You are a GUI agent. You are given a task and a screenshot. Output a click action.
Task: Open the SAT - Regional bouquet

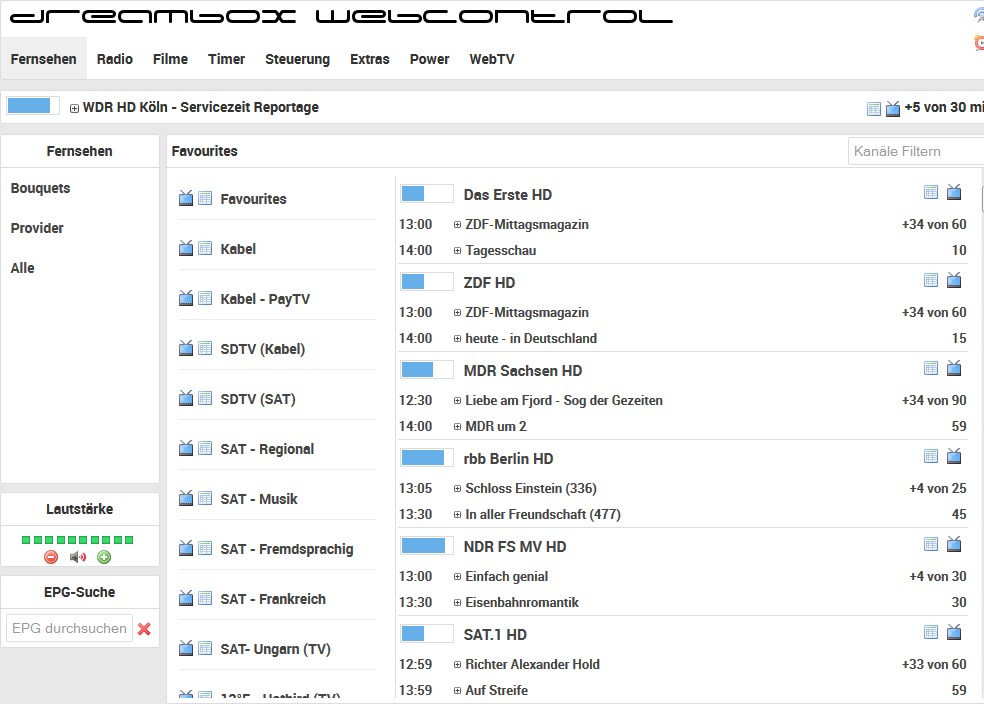coord(267,449)
